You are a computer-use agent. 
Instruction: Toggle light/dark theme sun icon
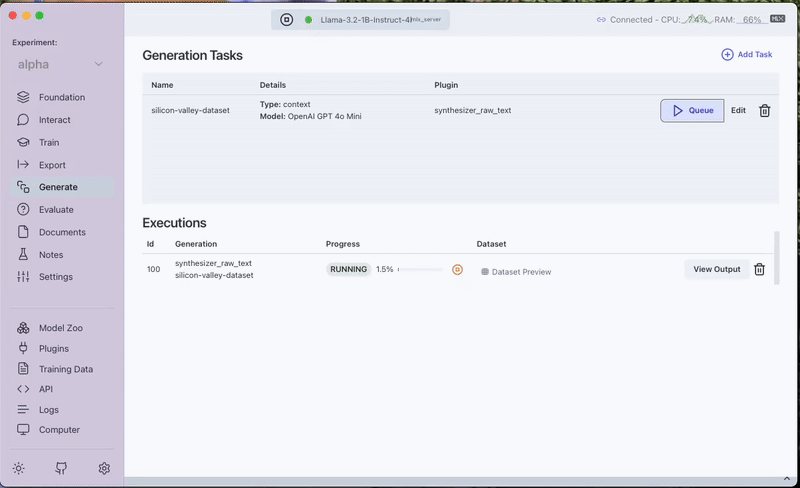click(x=18, y=468)
